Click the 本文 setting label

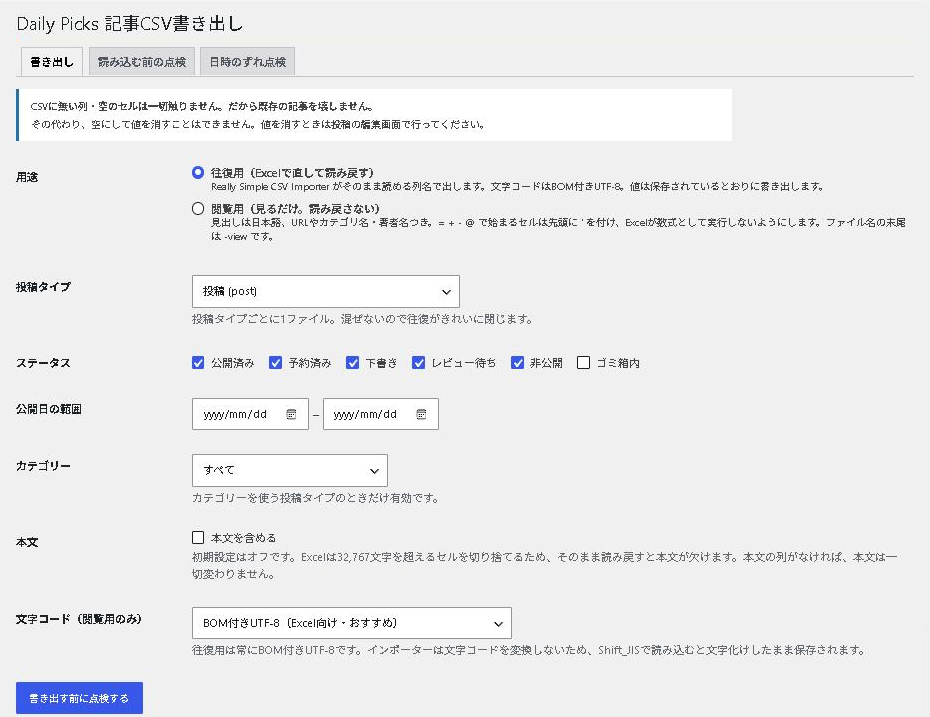coord(27,542)
